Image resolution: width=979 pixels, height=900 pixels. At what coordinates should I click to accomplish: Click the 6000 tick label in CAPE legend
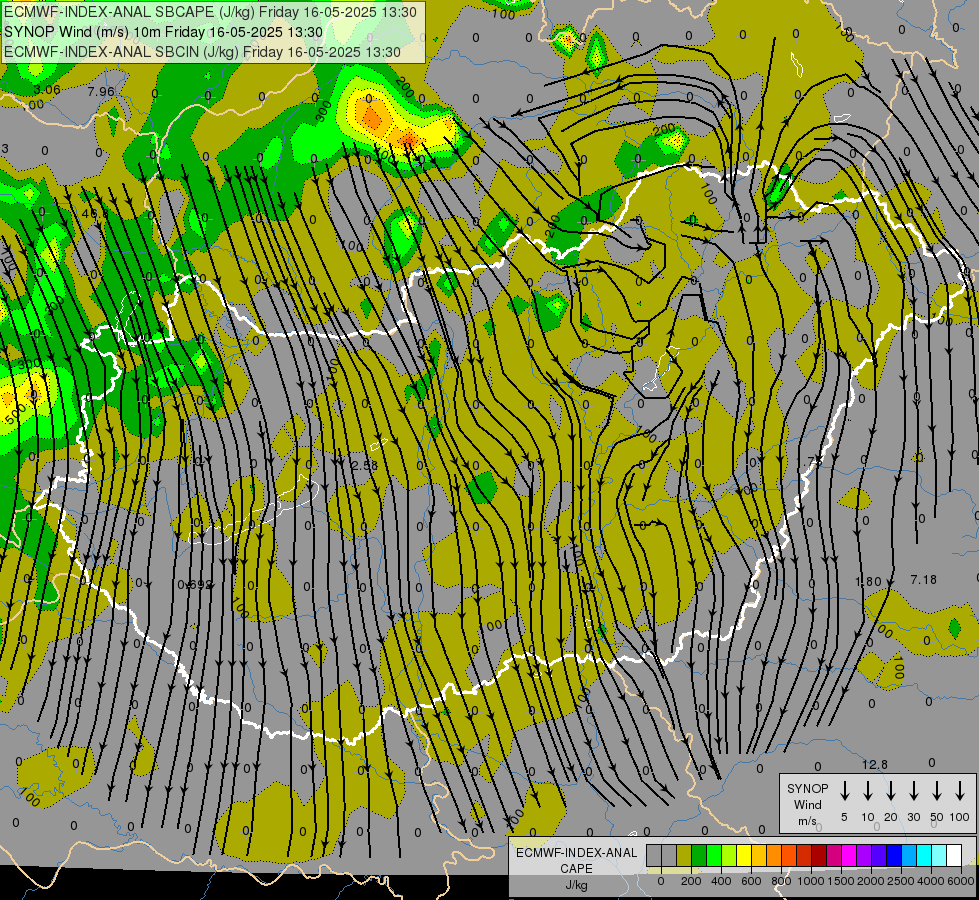coord(961,881)
